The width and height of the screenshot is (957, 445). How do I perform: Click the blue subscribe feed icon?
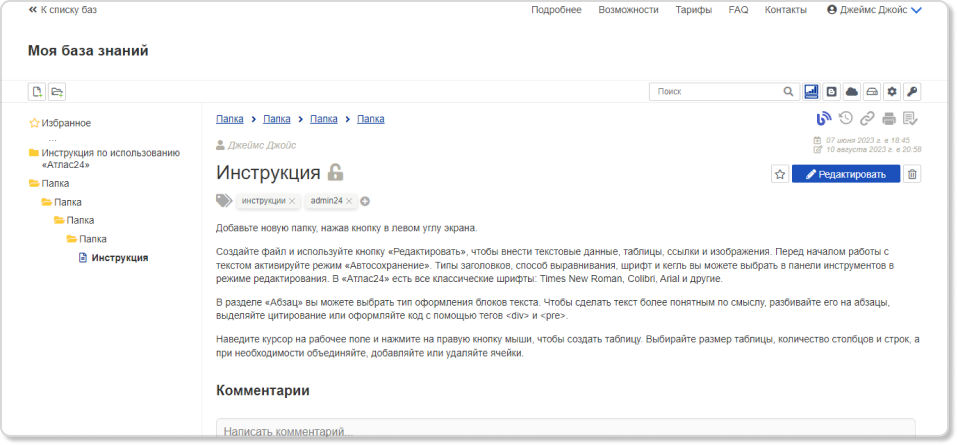click(825, 118)
